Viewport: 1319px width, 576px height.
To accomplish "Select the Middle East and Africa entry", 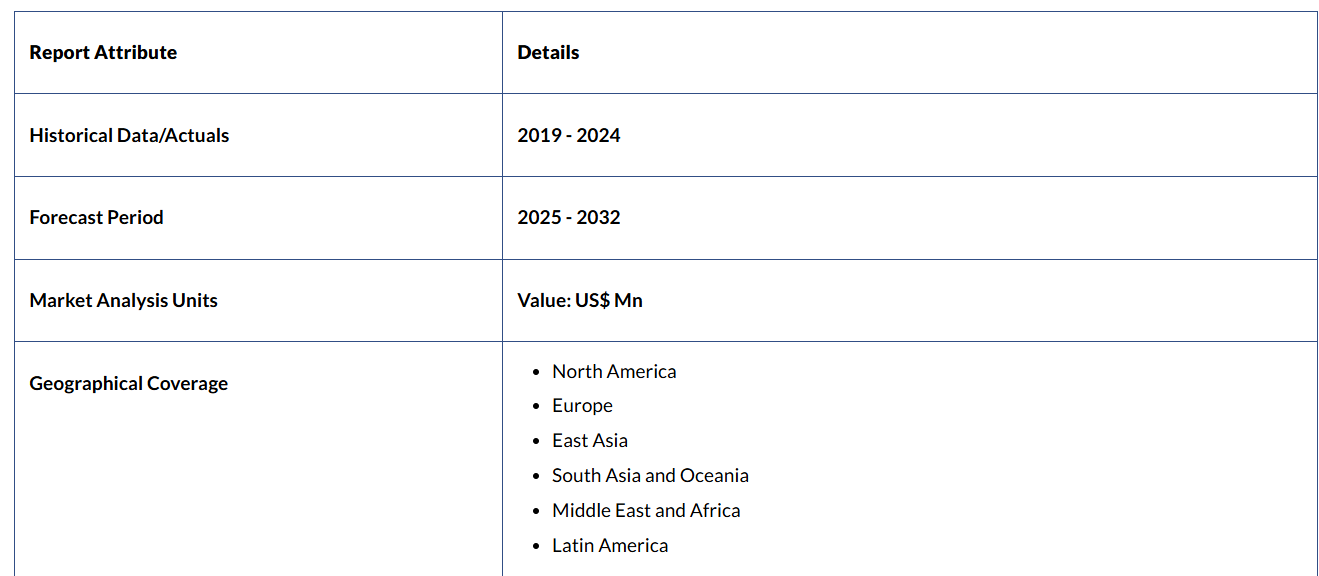I will tap(646, 511).
